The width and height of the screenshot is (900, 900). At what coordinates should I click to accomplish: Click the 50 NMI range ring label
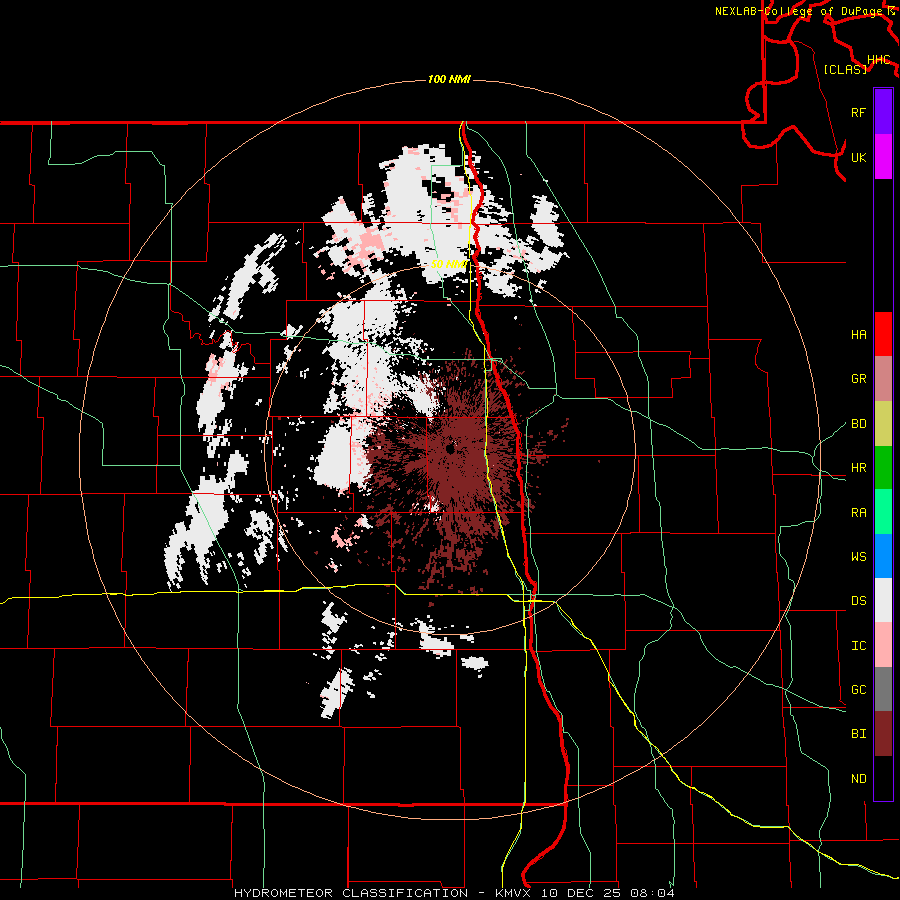pyautogui.click(x=449, y=264)
